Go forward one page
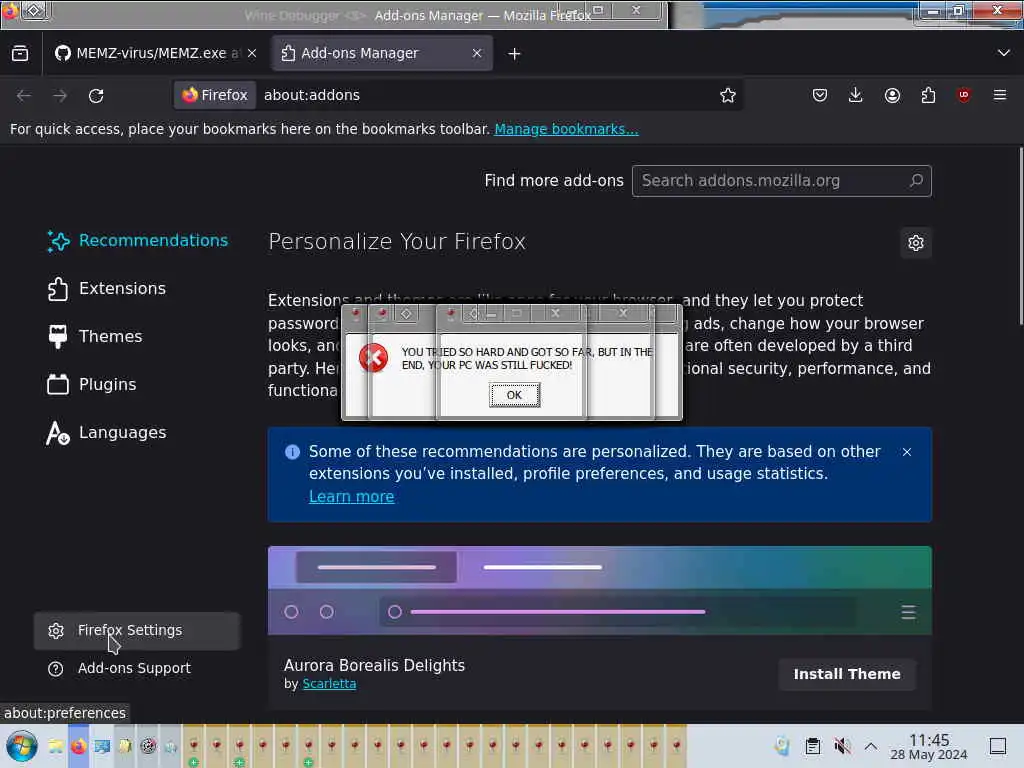Image resolution: width=1024 pixels, height=768 pixels. (60, 95)
